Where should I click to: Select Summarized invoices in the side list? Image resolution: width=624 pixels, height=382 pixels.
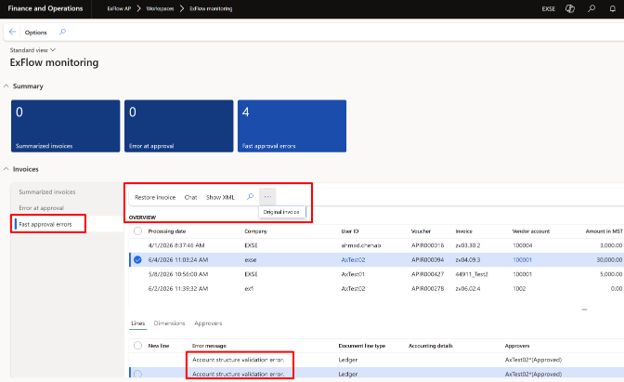47,192
